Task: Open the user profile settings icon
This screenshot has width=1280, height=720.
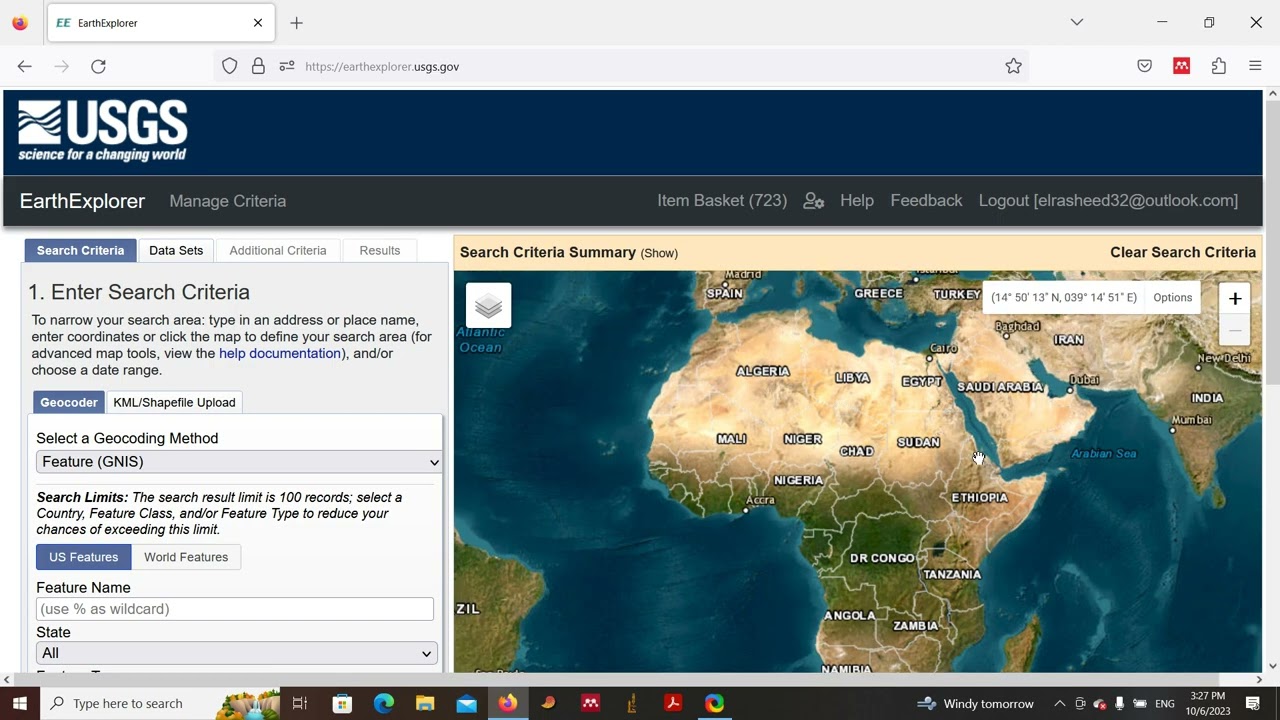Action: 814,201
